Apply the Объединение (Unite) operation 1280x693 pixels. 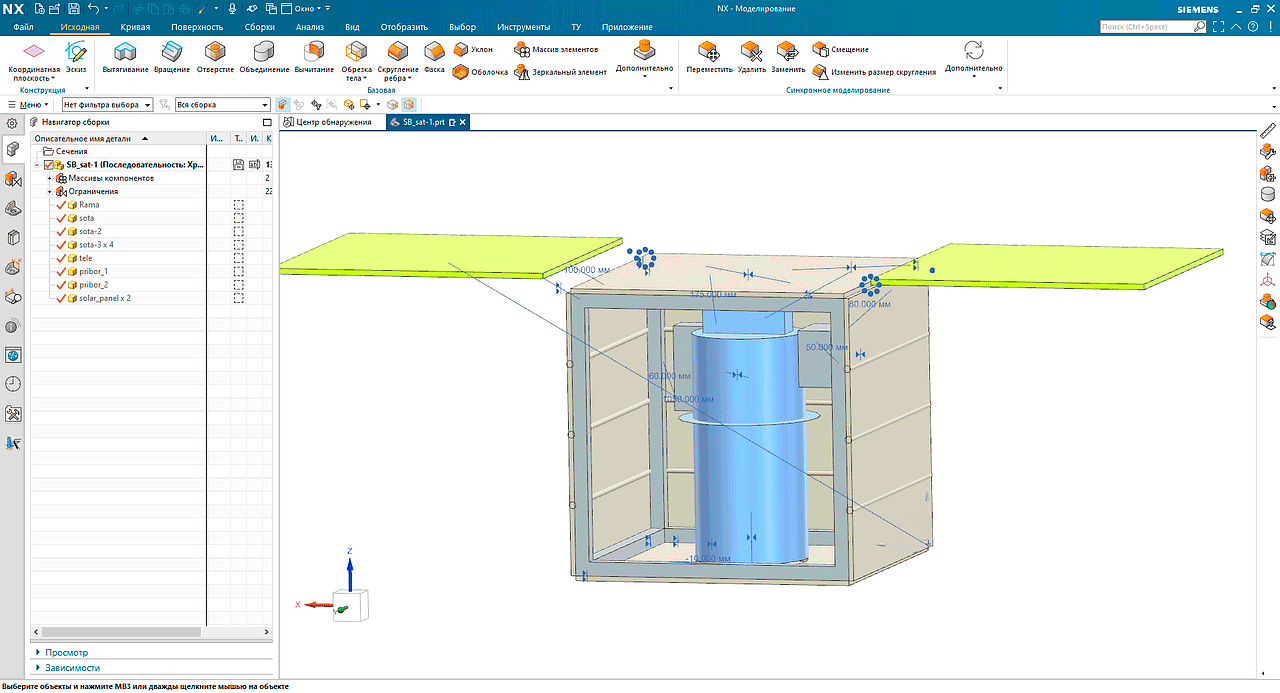264,58
